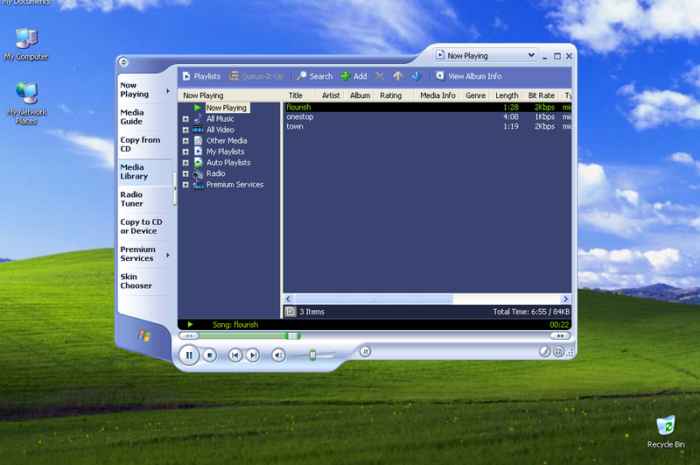The height and width of the screenshot is (465, 700).
Task: Expand the All Music tree node
Action: [x=186, y=119]
